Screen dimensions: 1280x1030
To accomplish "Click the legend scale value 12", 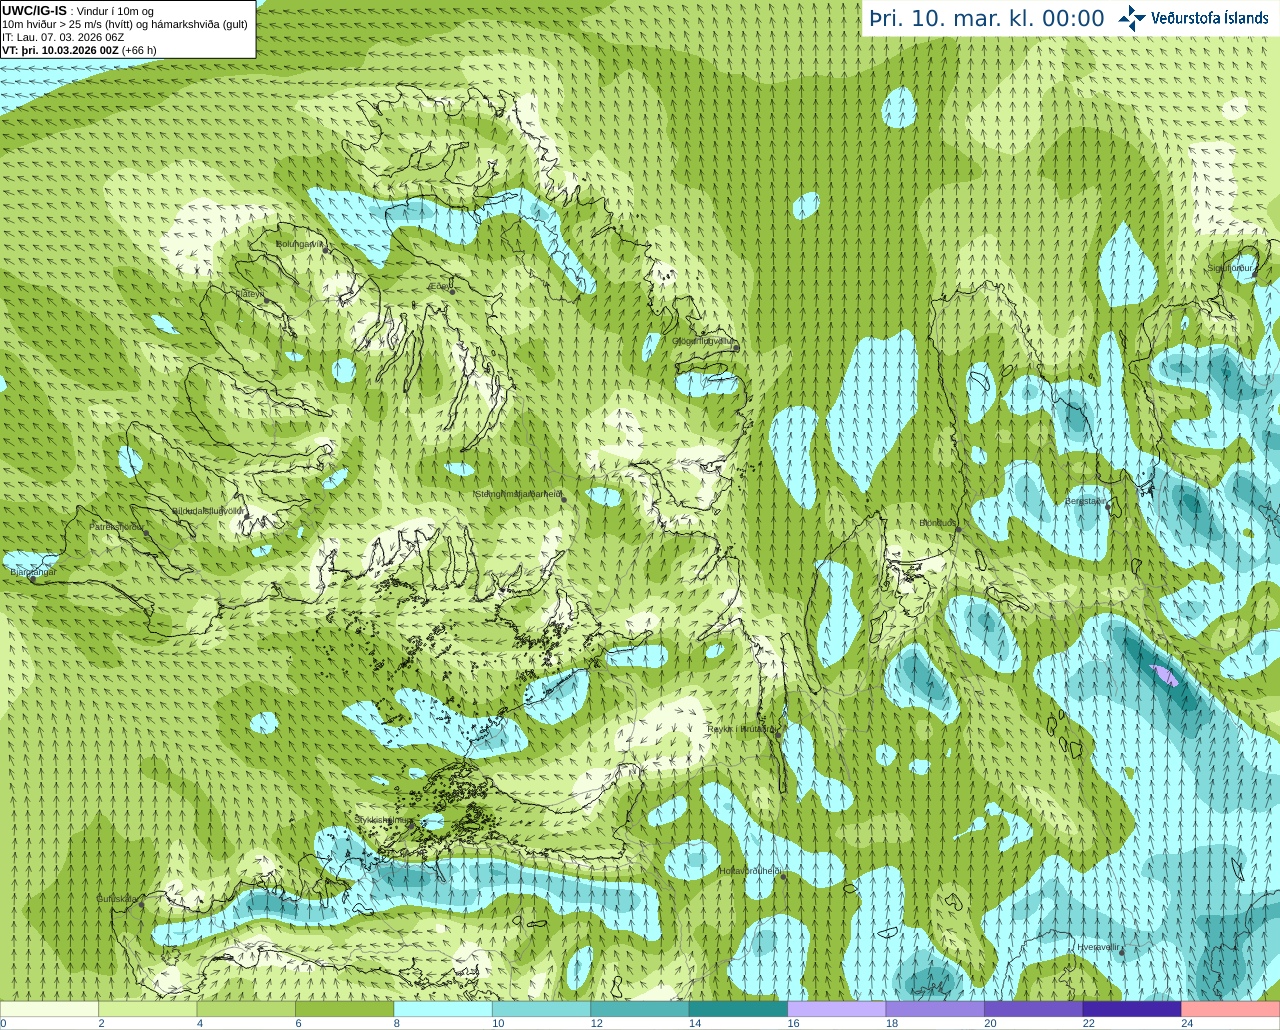I will [x=596, y=1023].
